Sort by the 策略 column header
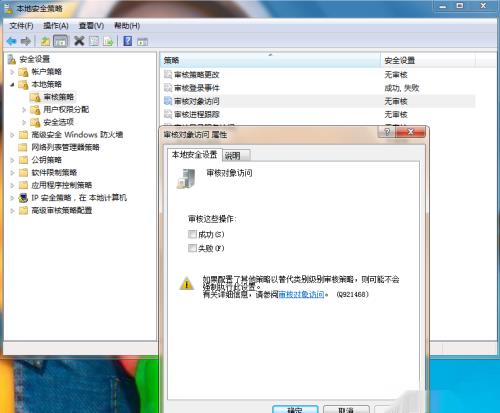 [x=270, y=60]
